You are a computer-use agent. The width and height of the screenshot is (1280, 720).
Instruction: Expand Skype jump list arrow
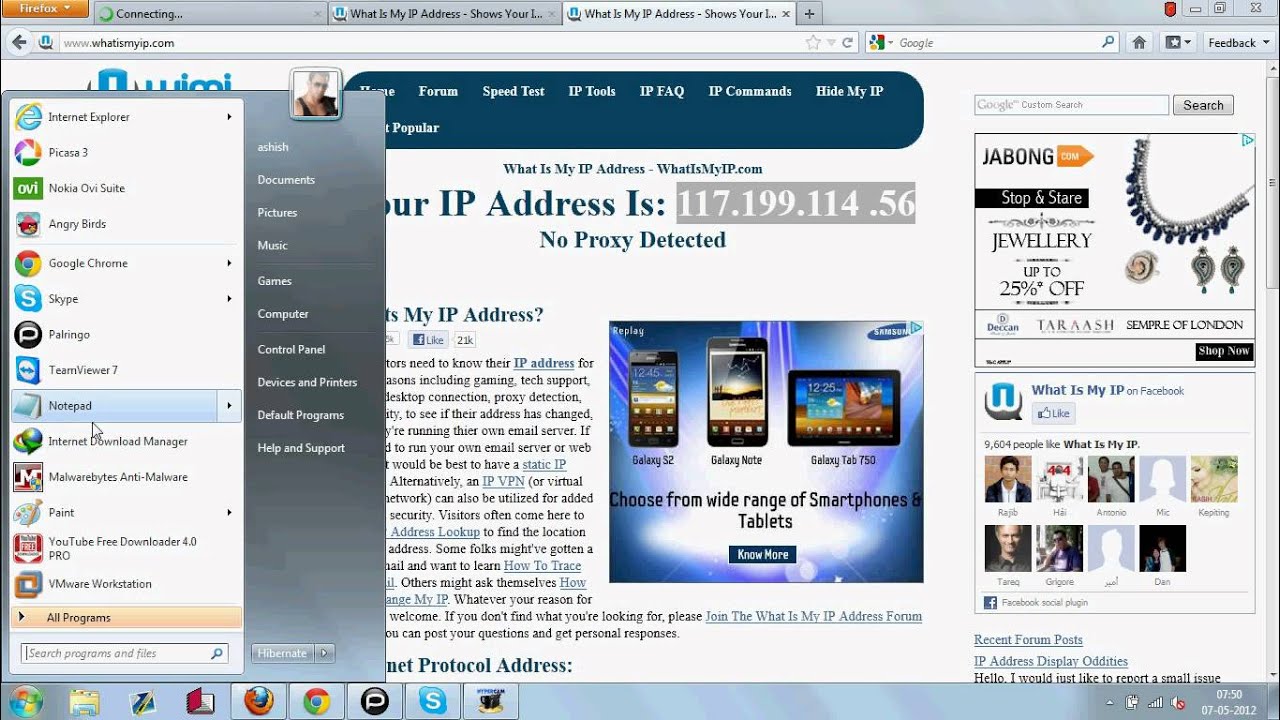coord(229,299)
